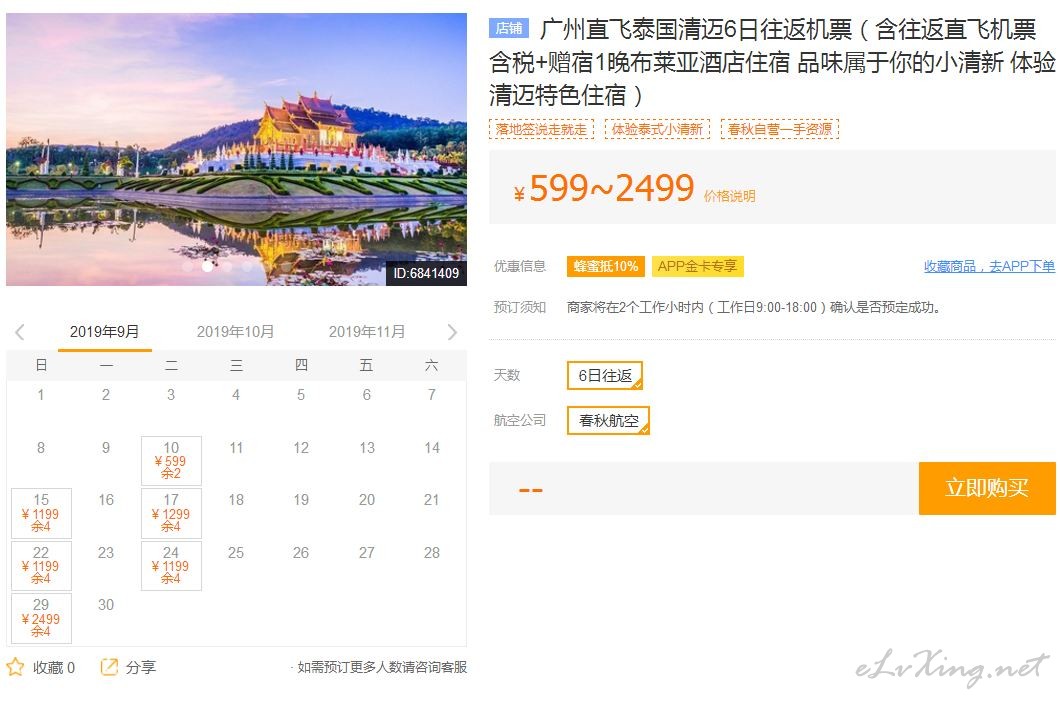This screenshot has height=701, width=1060.
Task: Open the 价格说明 price explanation
Action: tap(729, 196)
